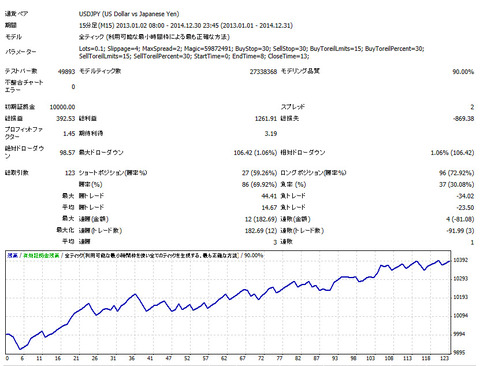
Task: Click the "スプレッド" label
Action: click(293, 107)
